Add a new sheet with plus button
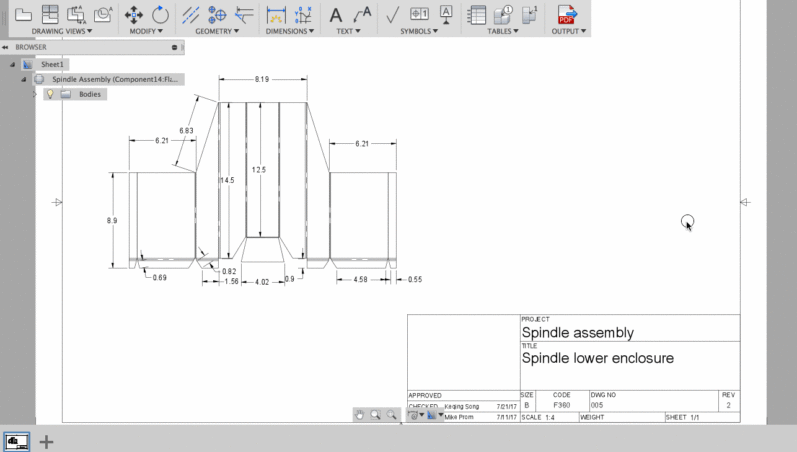The image size is (797, 452). [46, 442]
